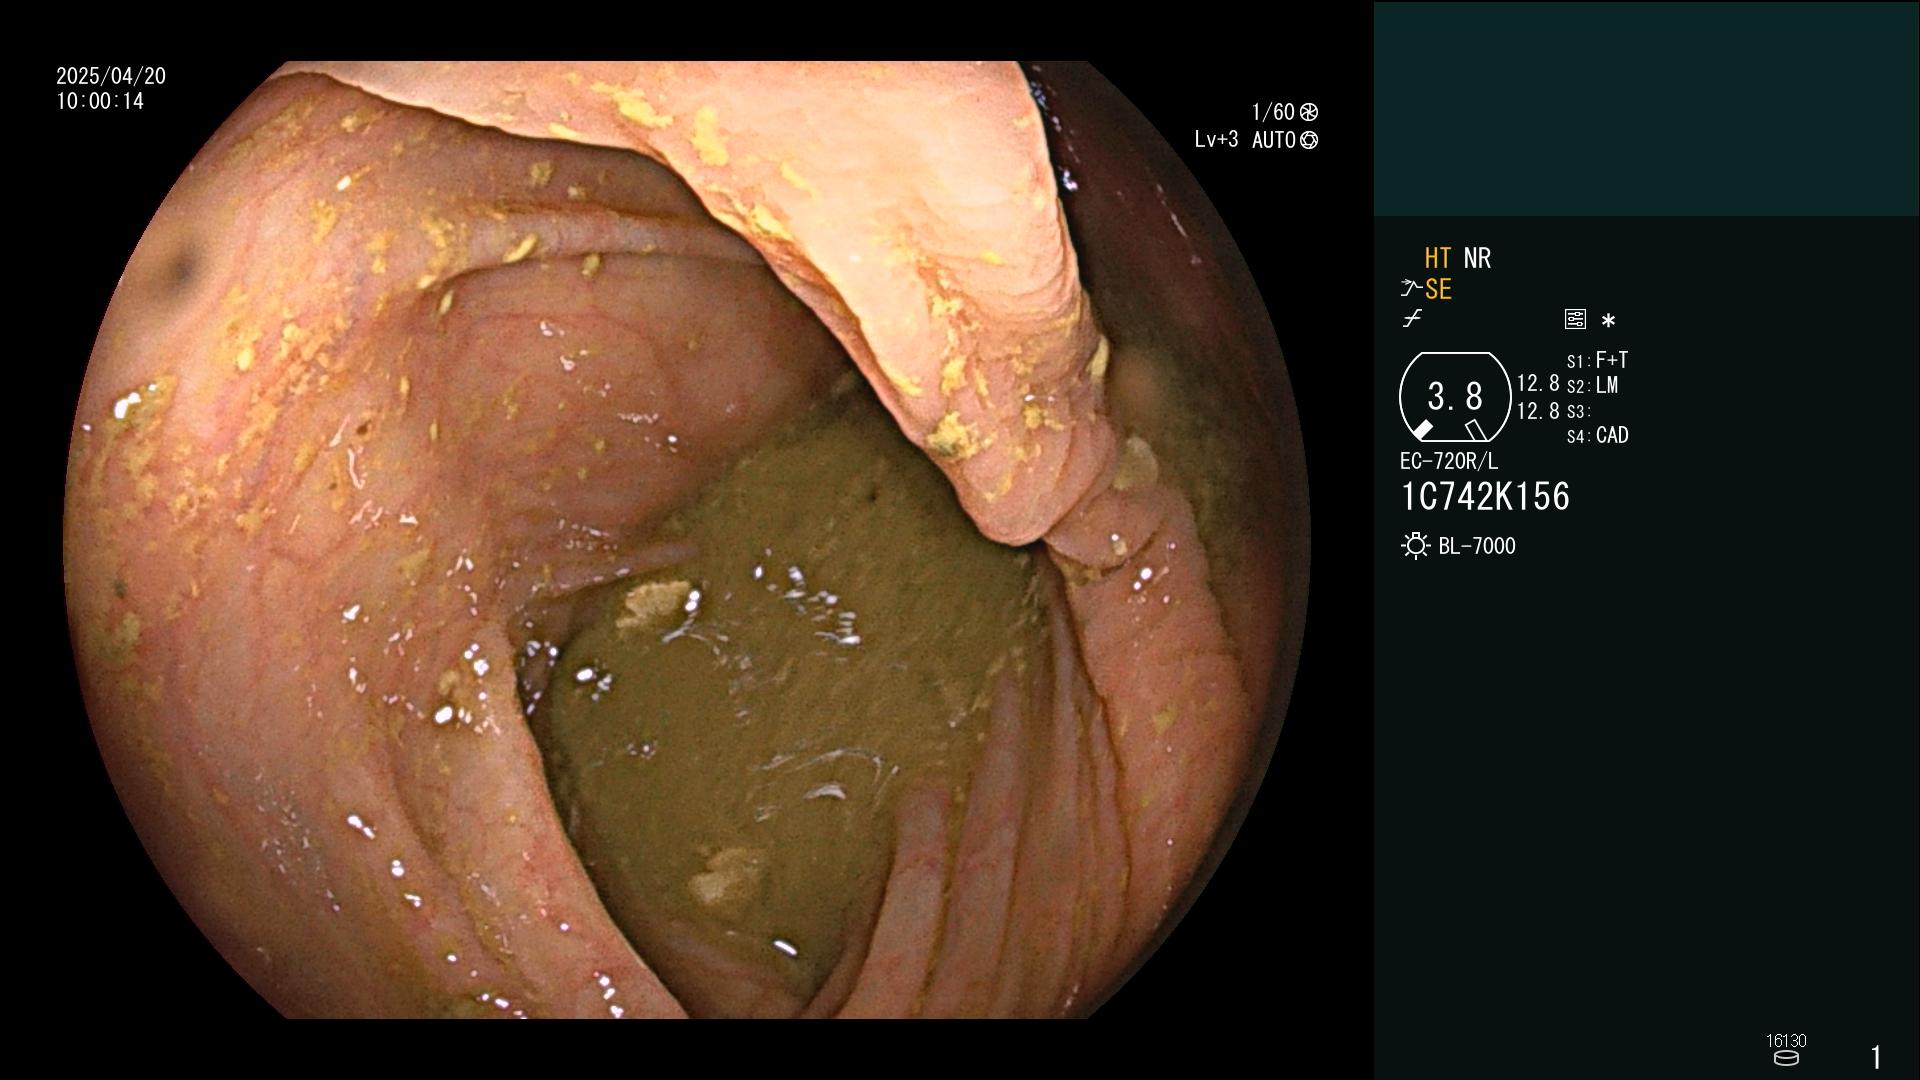Click the upper 12.8 value next to S2
This screenshot has width=1920, height=1080.
[1538, 384]
